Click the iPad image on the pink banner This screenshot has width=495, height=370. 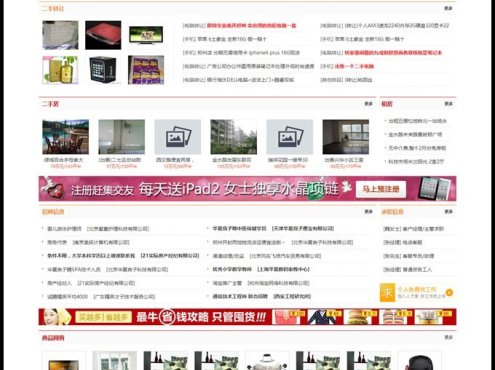435,188
